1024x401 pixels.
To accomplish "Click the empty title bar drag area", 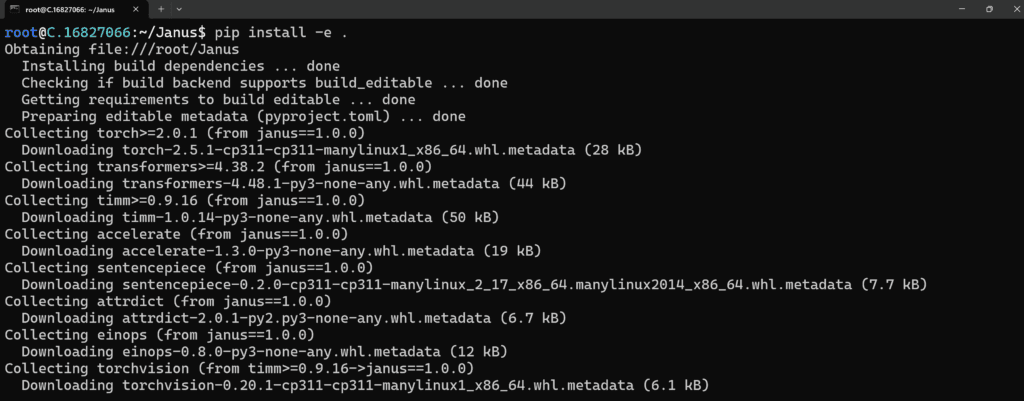I will click(x=562, y=9).
